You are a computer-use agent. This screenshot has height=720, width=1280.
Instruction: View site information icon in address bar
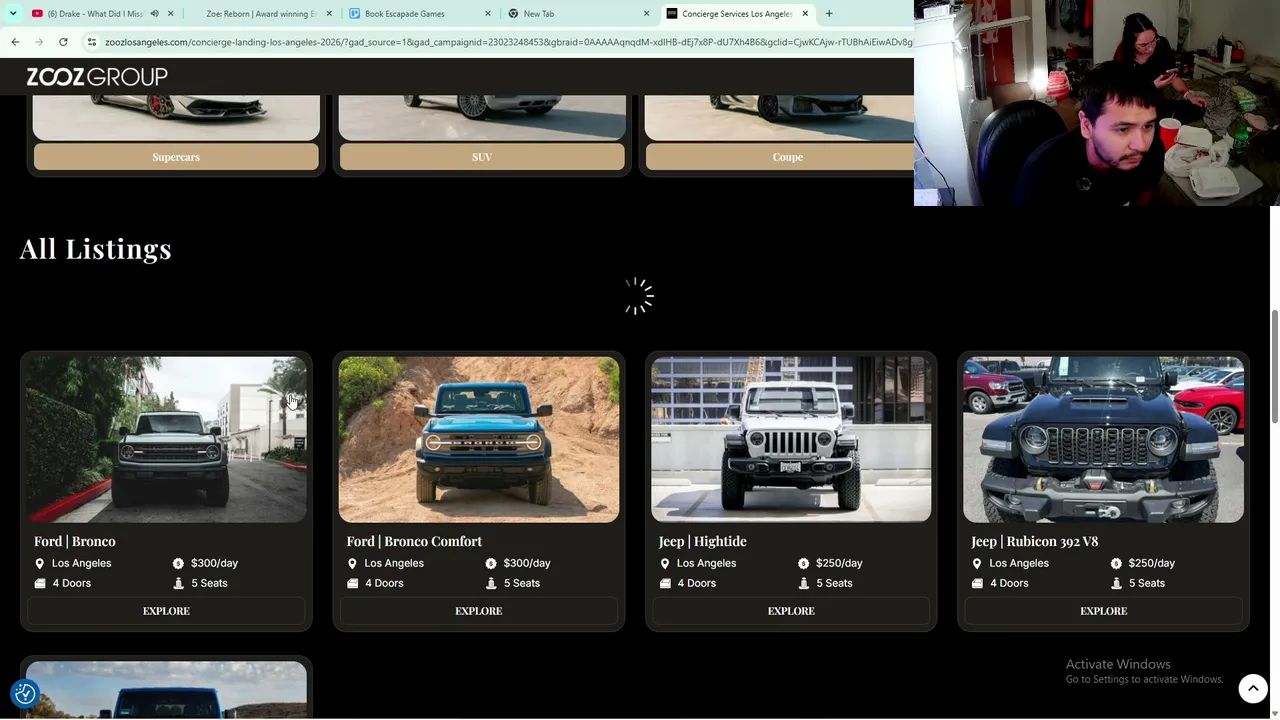[91, 42]
